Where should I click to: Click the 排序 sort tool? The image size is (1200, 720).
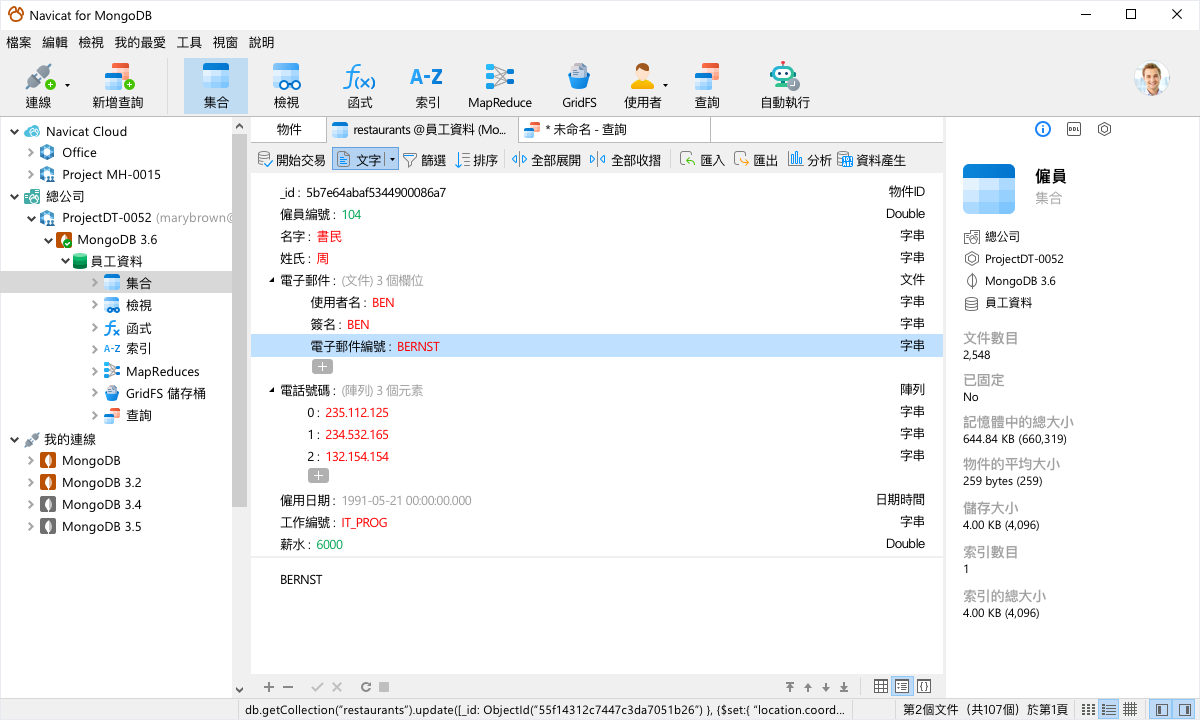point(476,160)
